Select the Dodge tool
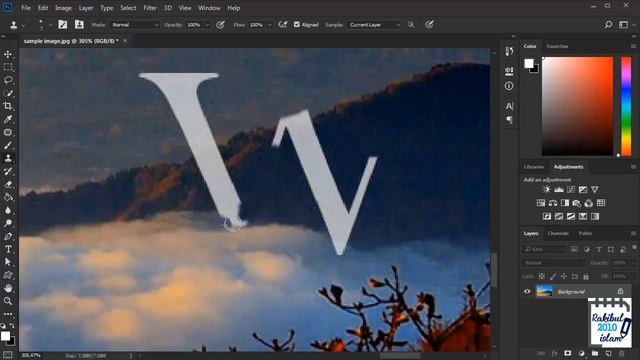Image resolution: width=640 pixels, height=360 pixels. click(8, 224)
